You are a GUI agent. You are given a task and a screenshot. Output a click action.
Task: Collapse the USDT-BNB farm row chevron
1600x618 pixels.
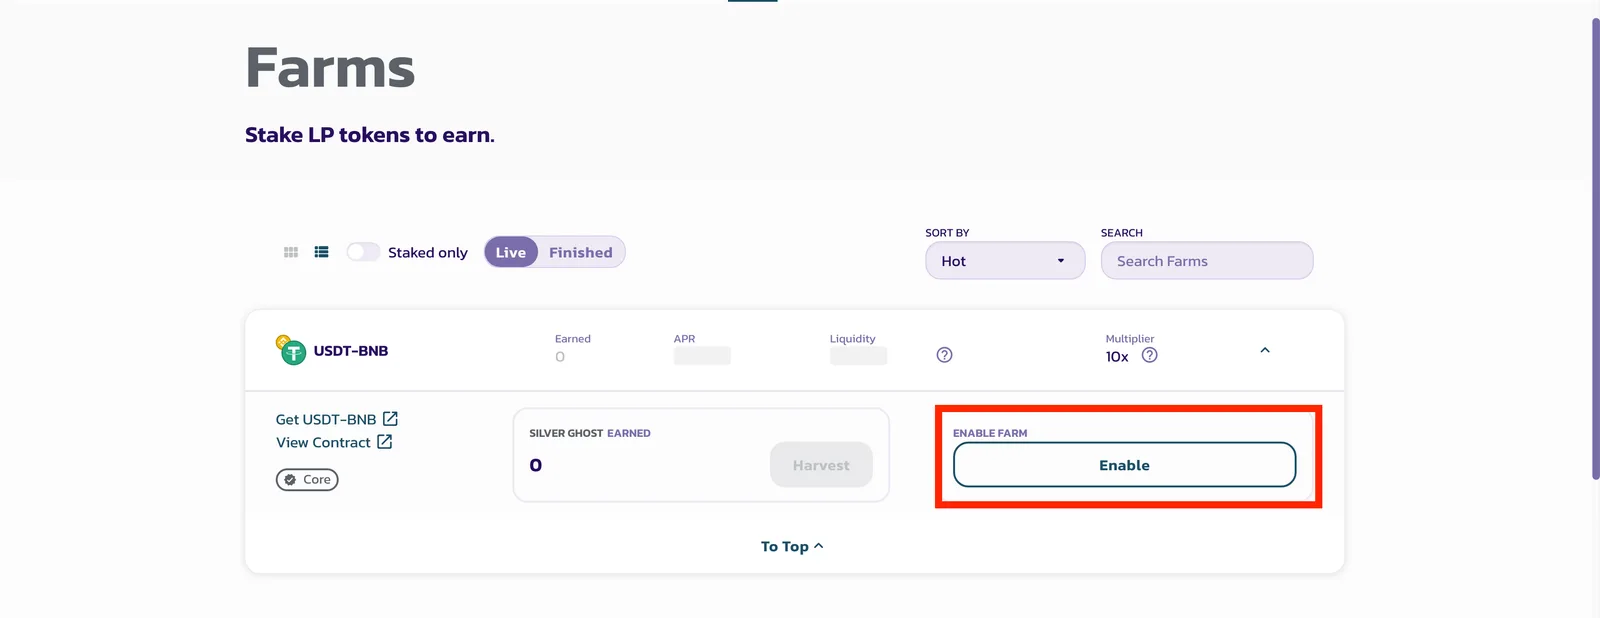click(x=1265, y=350)
